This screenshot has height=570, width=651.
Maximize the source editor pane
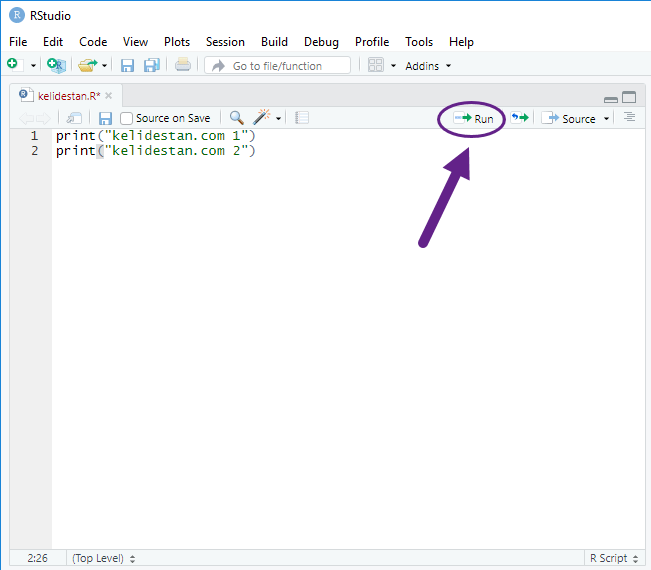(629, 97)
